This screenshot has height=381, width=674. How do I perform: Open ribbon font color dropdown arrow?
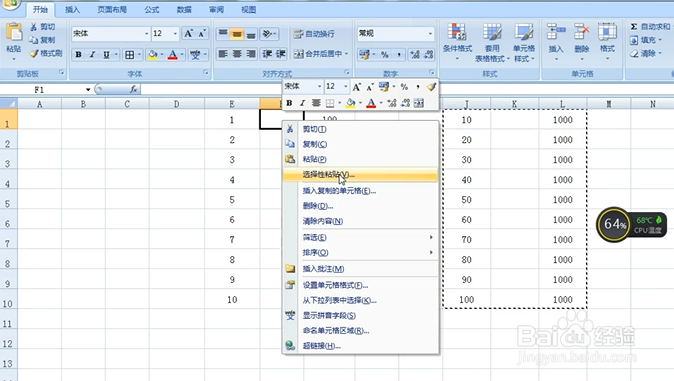pyautogui.click(x=182, y=55)
